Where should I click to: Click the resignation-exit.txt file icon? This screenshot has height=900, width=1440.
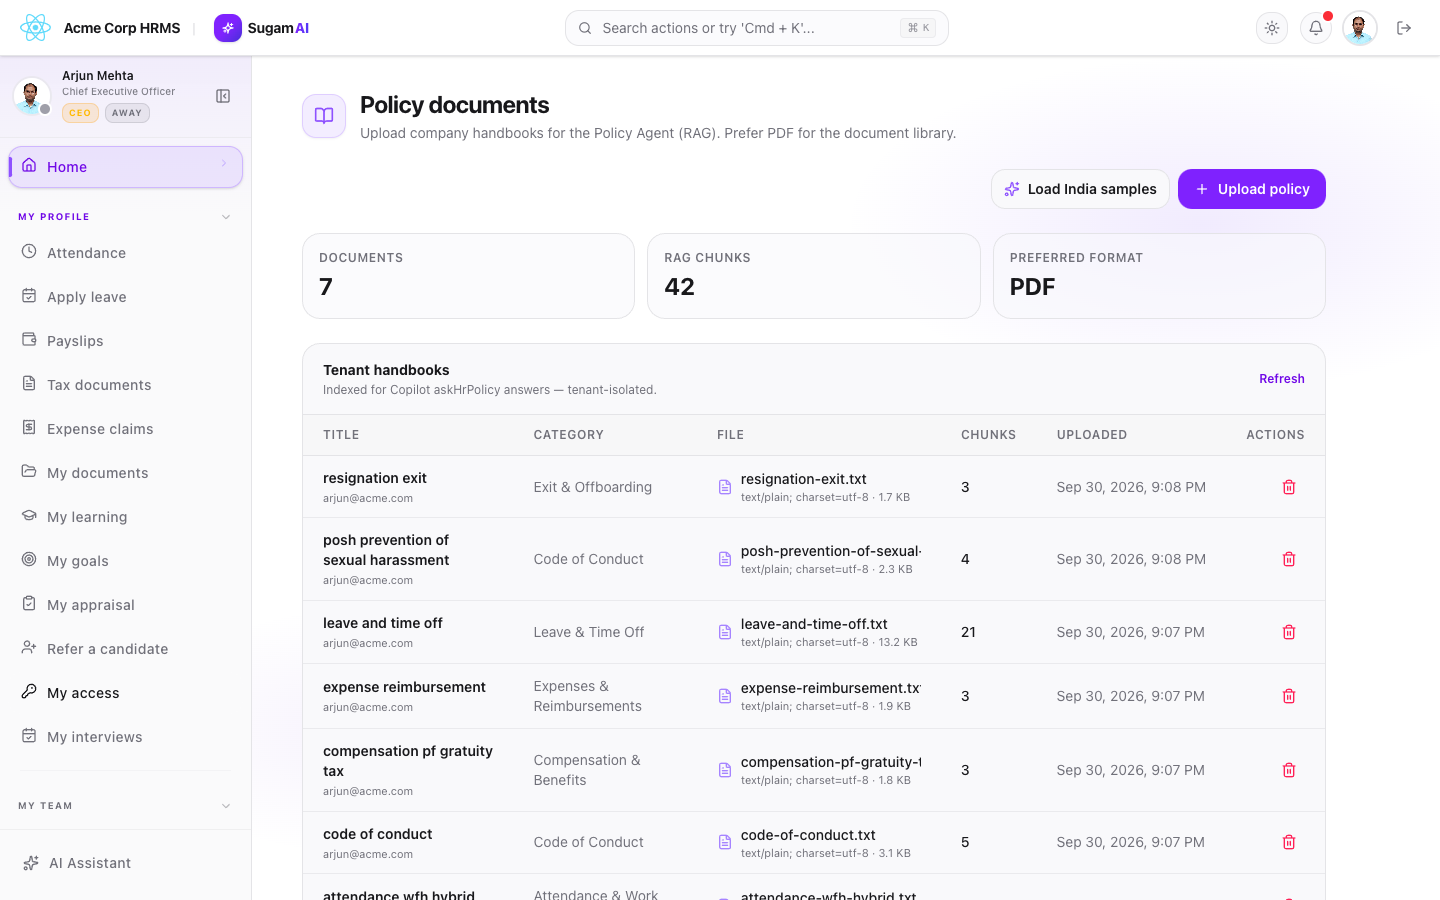[725, 487]
